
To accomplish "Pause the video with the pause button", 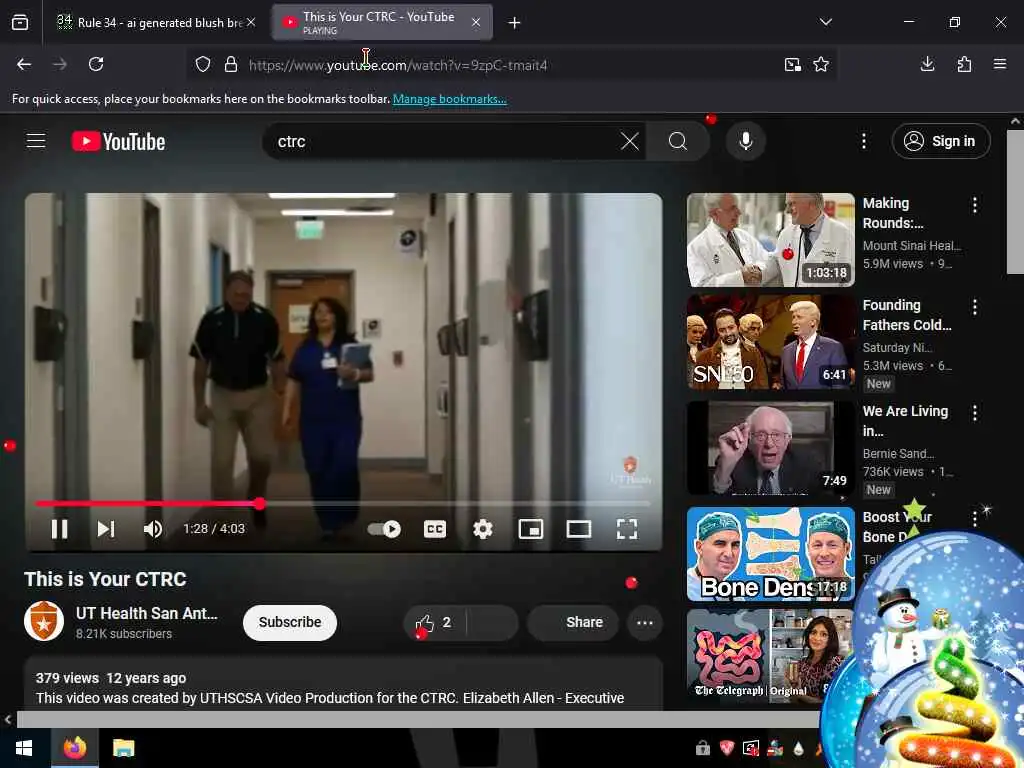I will tap(59, 529).
